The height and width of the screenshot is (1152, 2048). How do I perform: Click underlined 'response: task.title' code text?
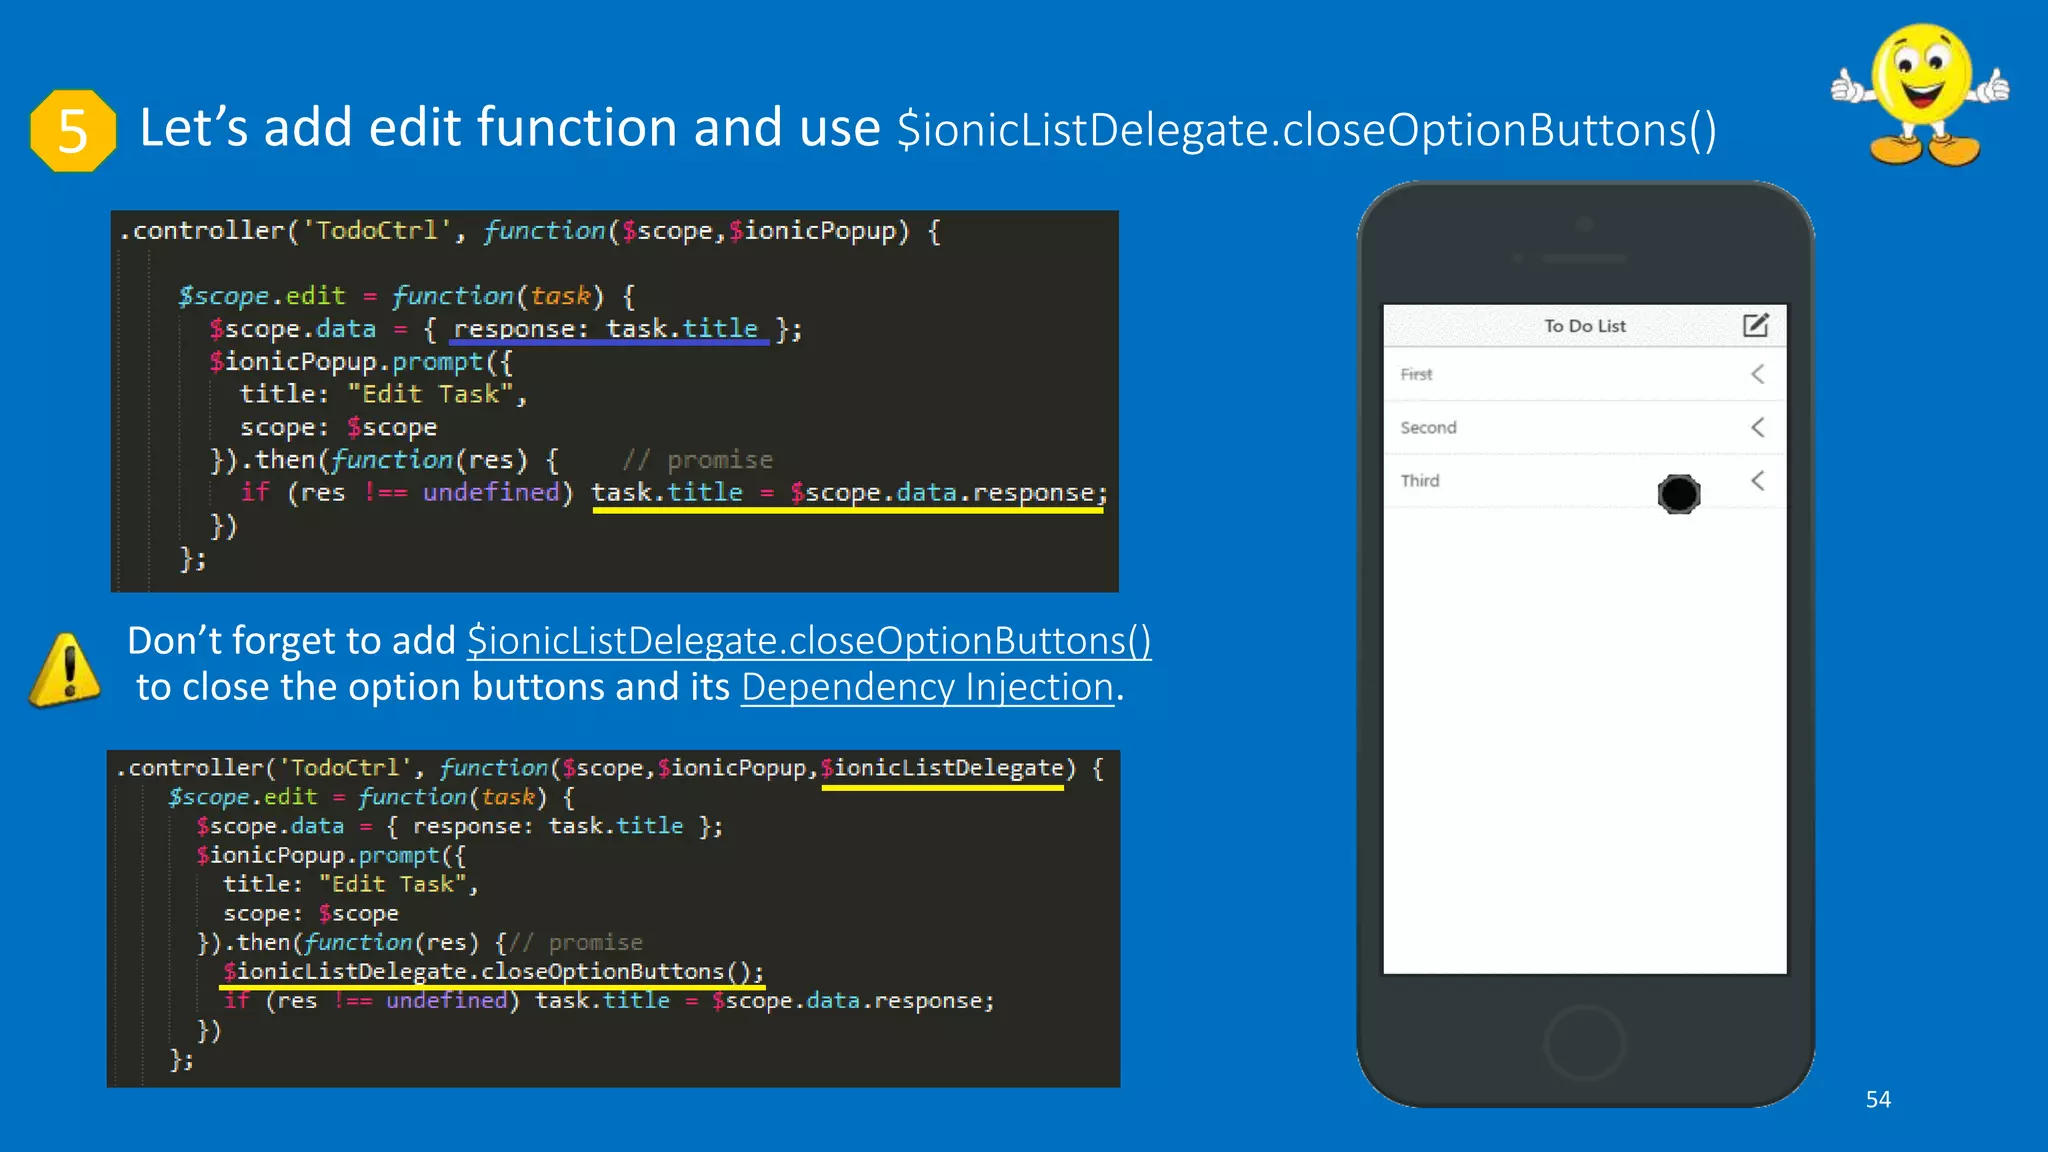(606, 329)
